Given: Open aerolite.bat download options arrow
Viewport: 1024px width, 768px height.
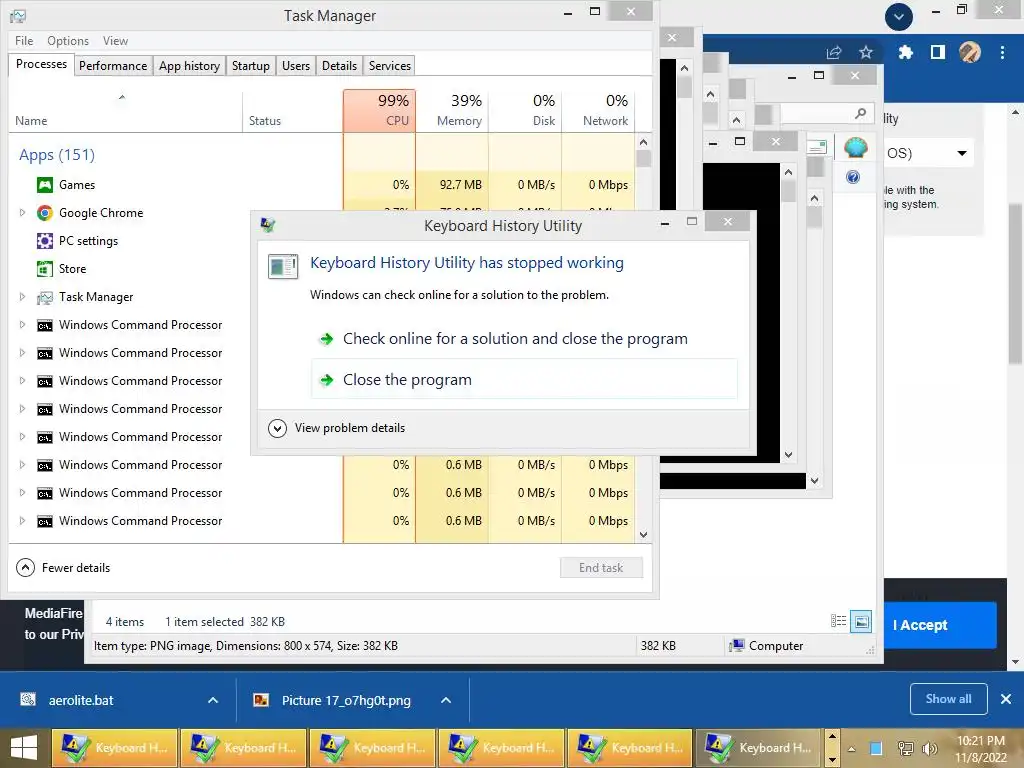Looking at the screenshot, I should (x=213, y=700).
